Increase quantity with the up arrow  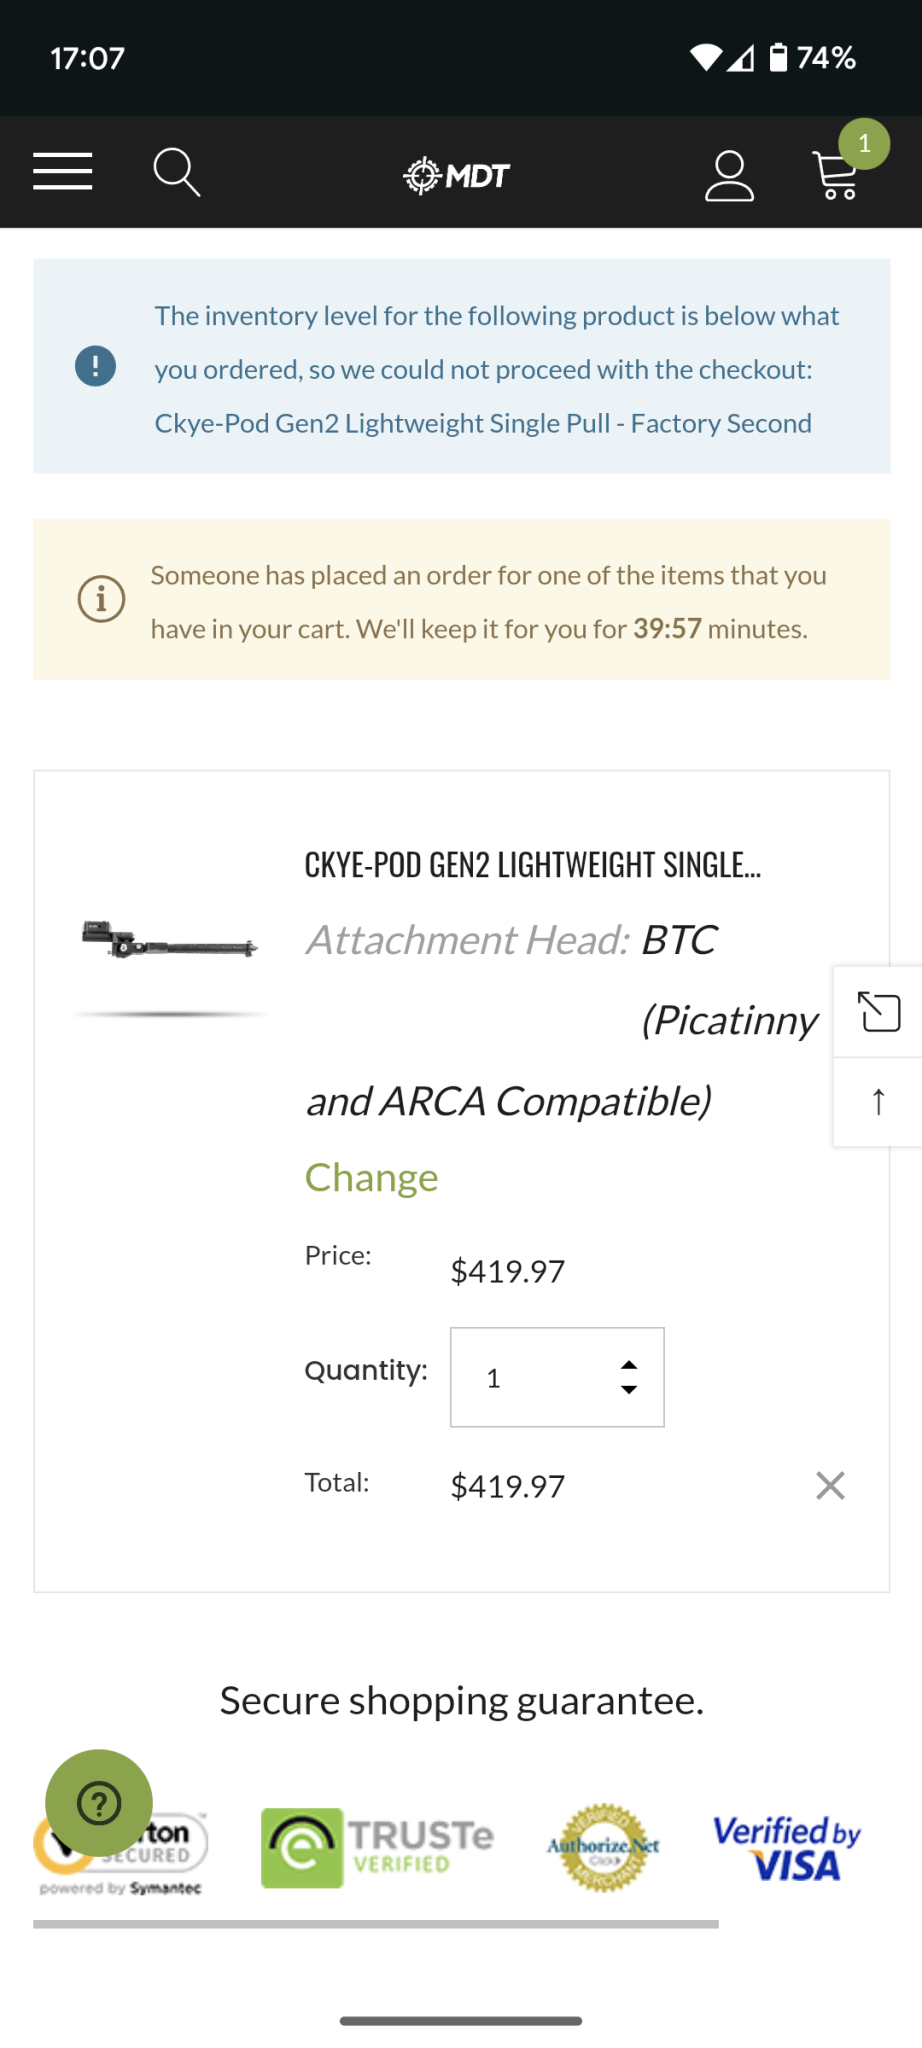629,1365
